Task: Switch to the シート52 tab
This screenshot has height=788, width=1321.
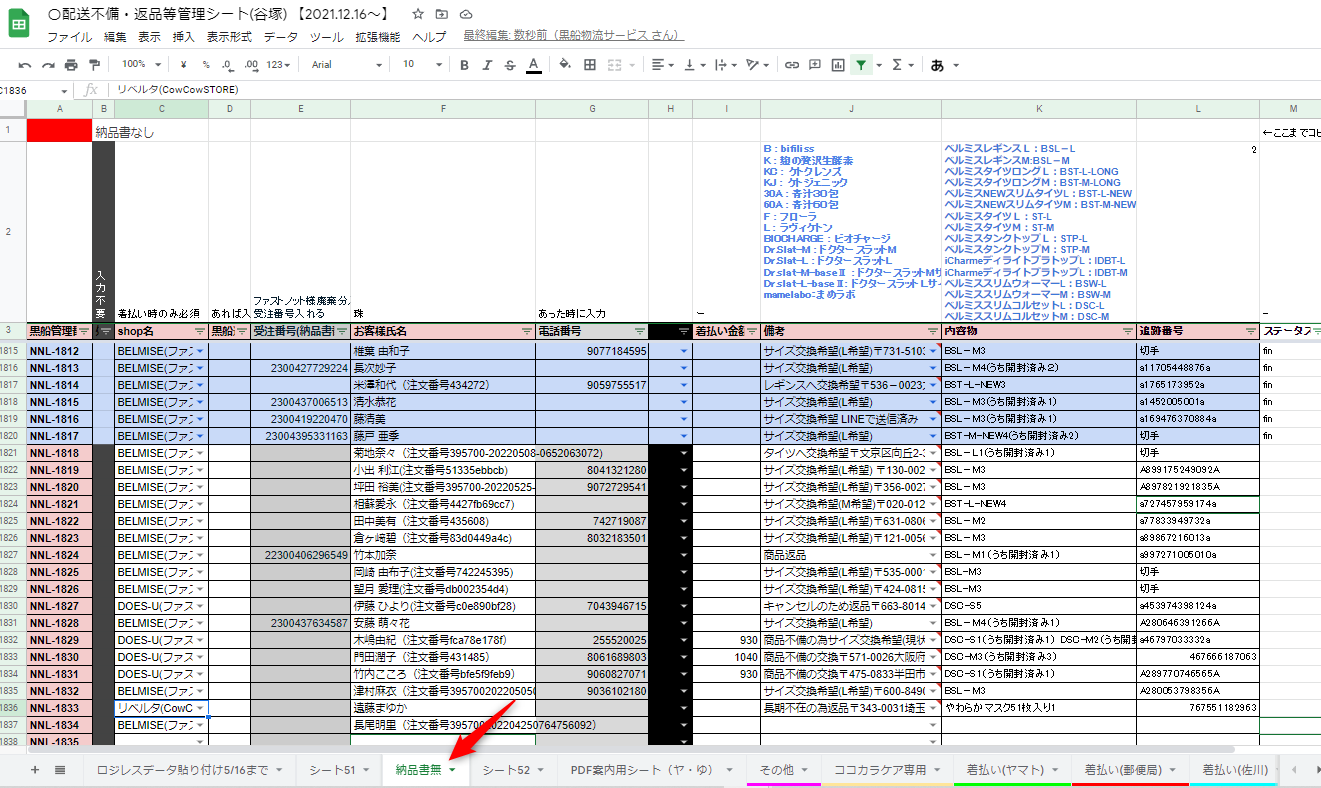Action: point(512,769)
